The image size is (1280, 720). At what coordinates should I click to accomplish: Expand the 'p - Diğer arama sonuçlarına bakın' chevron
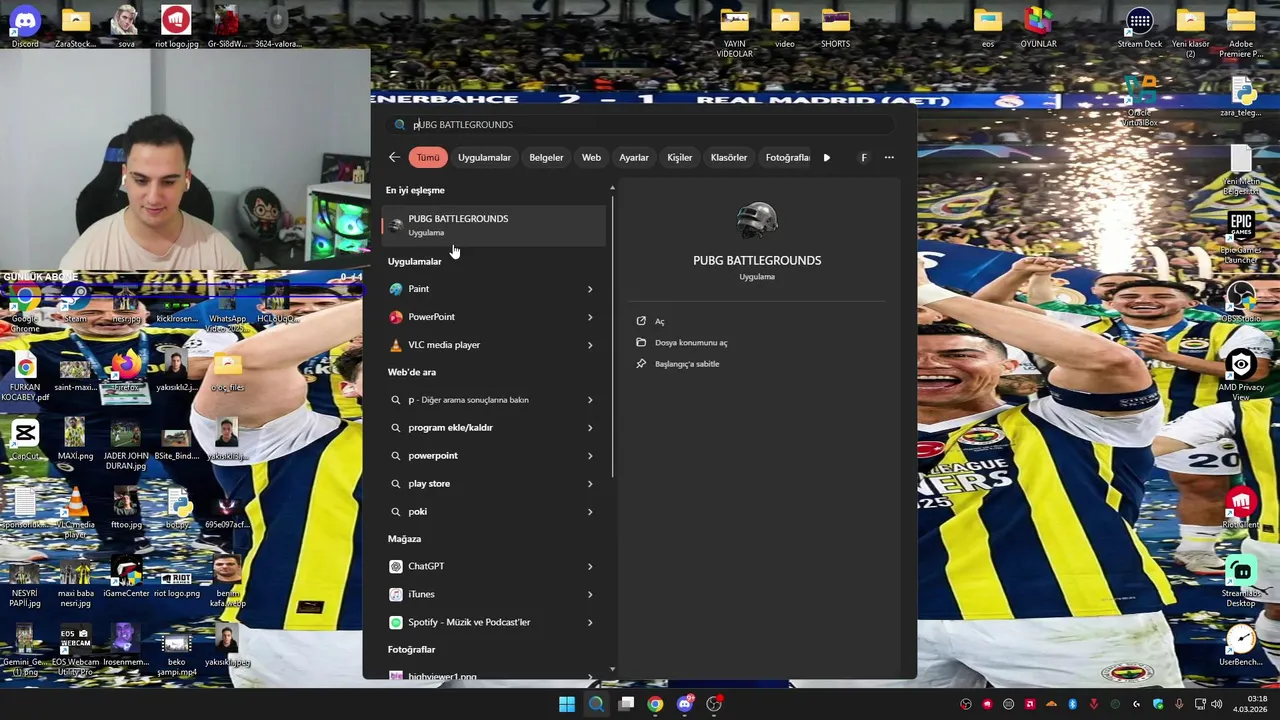(x=590, y=400)
